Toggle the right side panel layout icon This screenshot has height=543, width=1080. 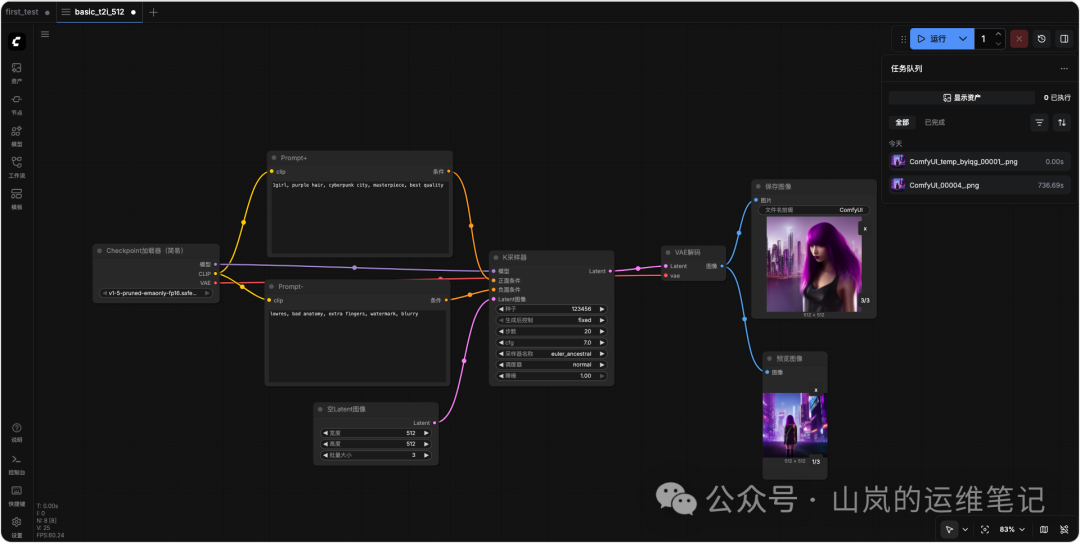(x=1063, y=39)
